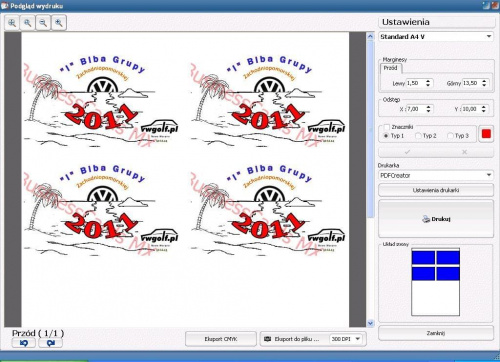Click the Drukuj print button
Image resolution: width=500 pixels, height=362 pixels.
point(436,219)
